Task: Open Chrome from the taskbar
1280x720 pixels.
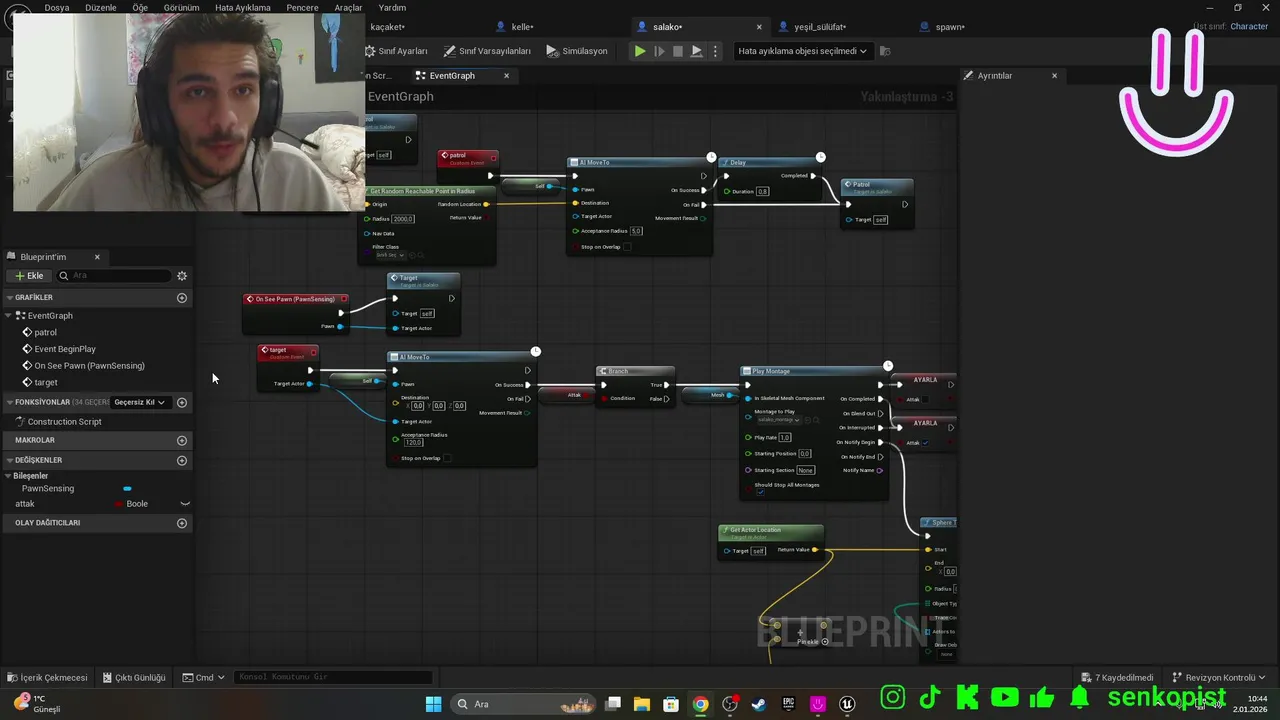Action: (x=701, y=704)
